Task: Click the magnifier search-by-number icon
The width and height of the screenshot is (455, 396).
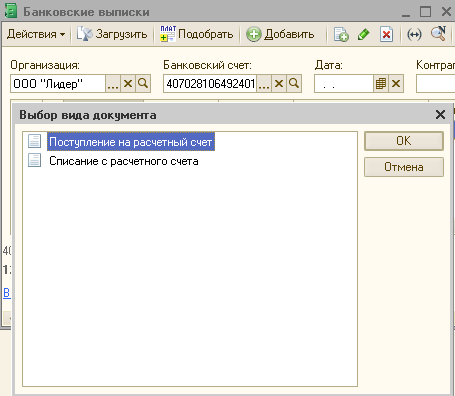Action: [438, 34]
